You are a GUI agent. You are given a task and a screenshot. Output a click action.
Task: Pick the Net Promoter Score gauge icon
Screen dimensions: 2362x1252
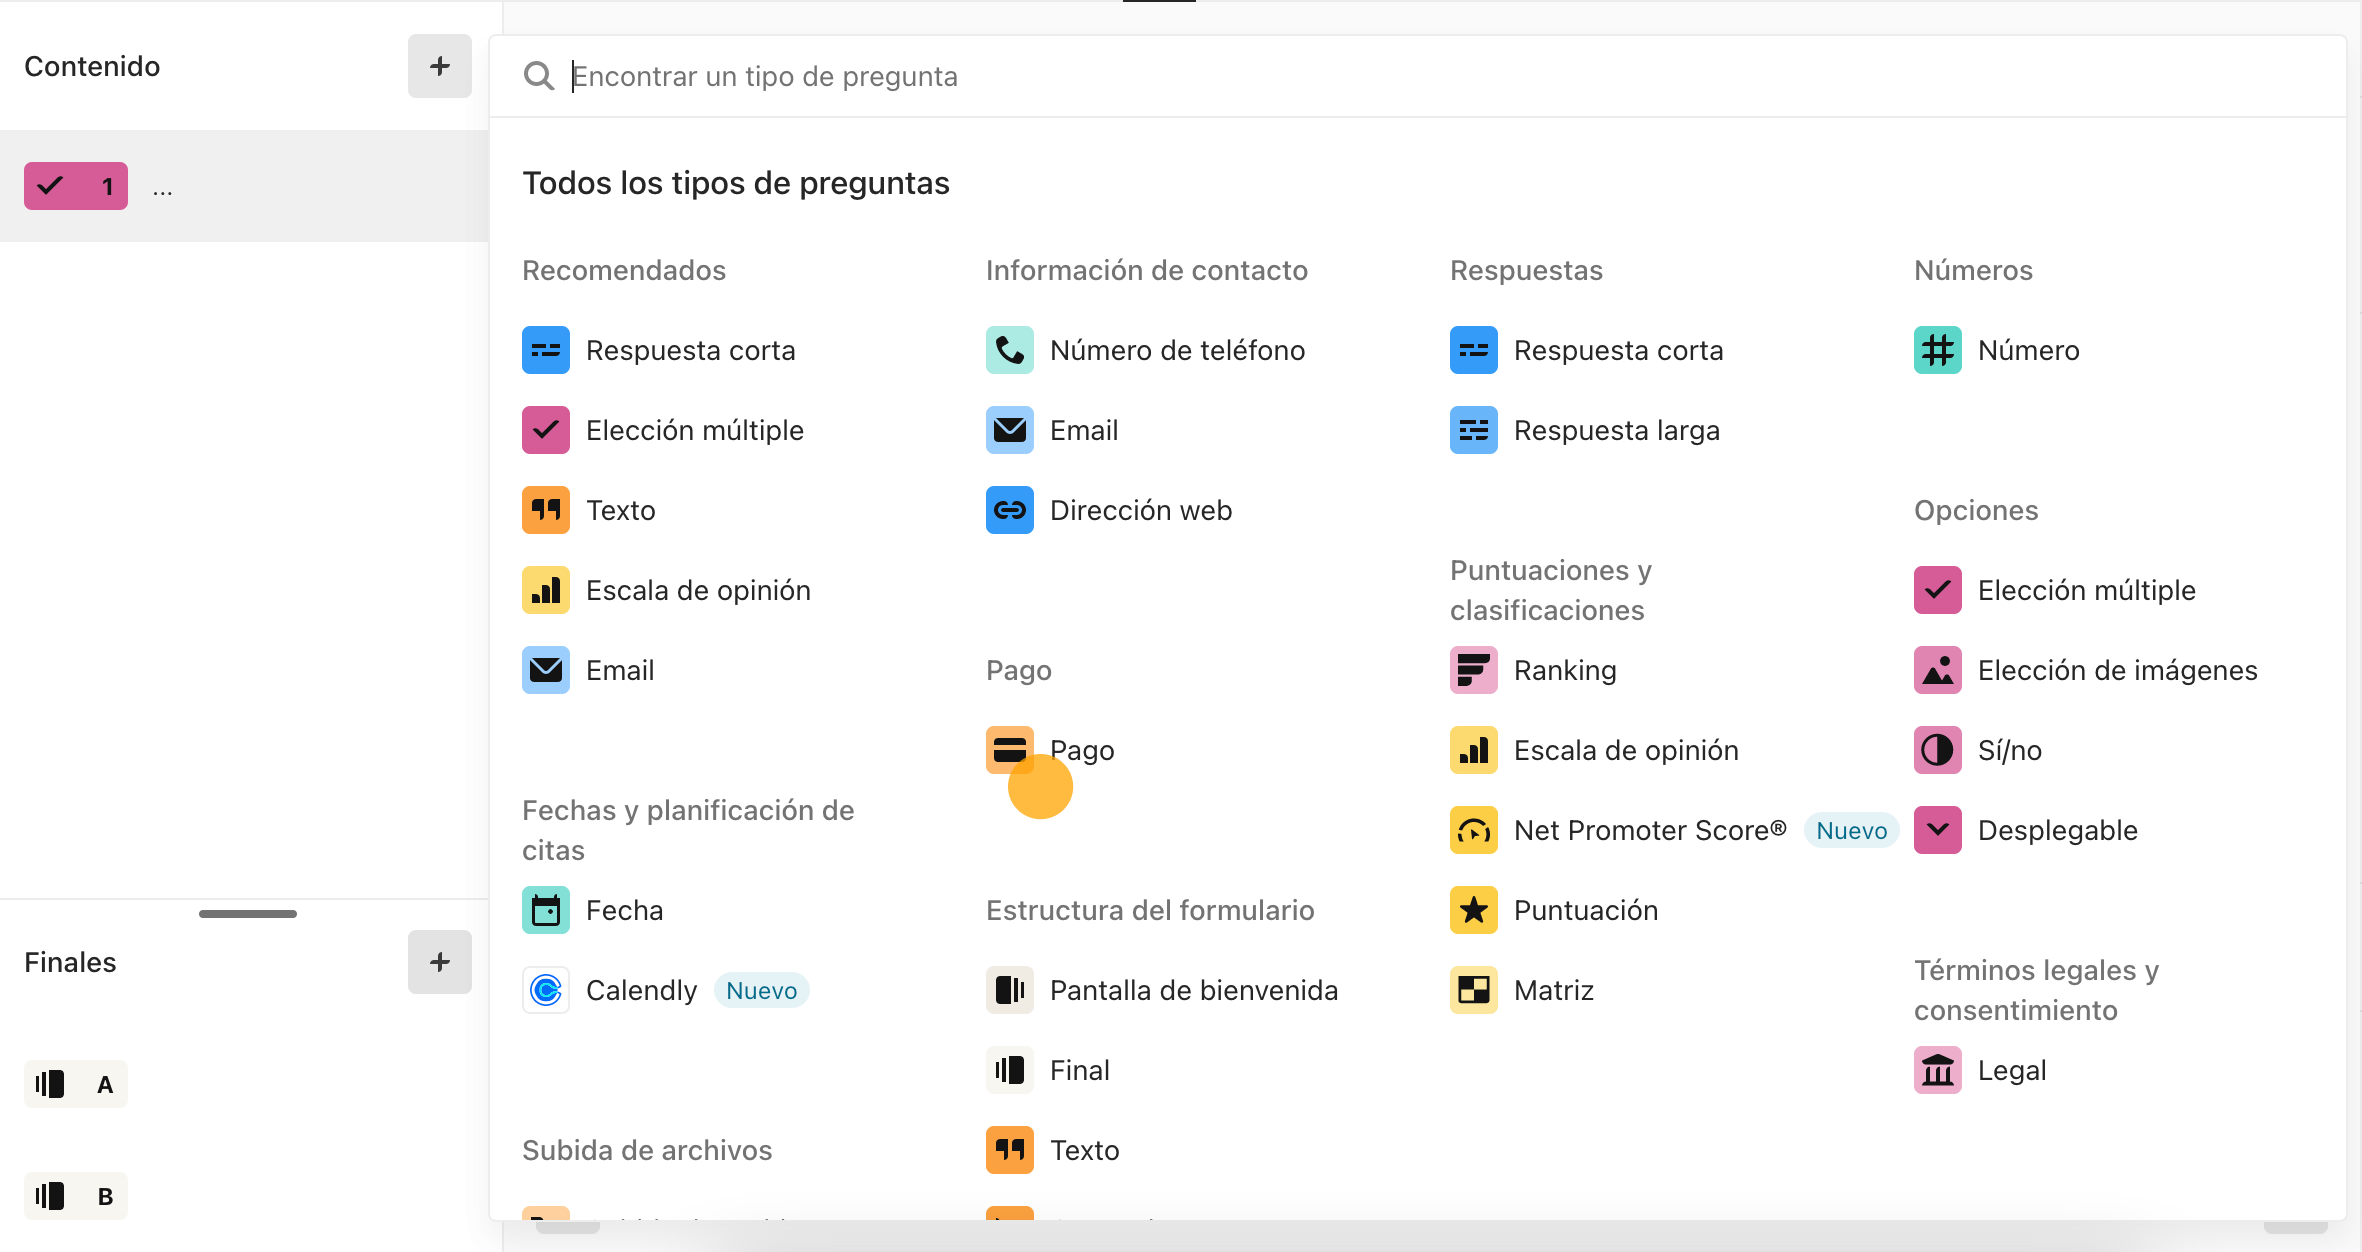pos(1473,830)
